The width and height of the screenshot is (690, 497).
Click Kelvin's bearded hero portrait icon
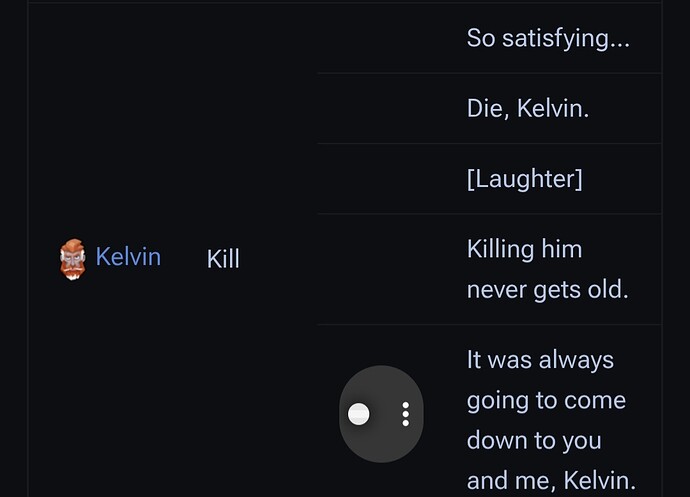pyautogui.click(x=73, y=259)
